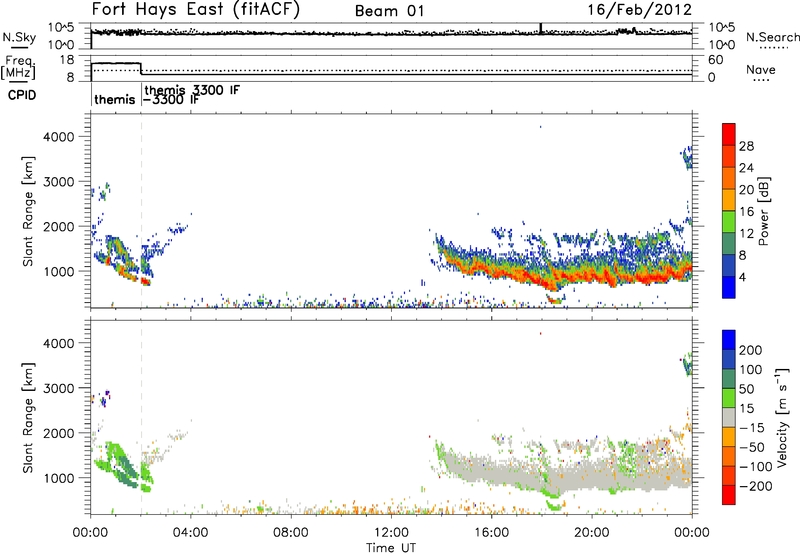Screen dimensions: 800x554
Task: Click the '18' frequency axis tick
Action: point(67,60)
